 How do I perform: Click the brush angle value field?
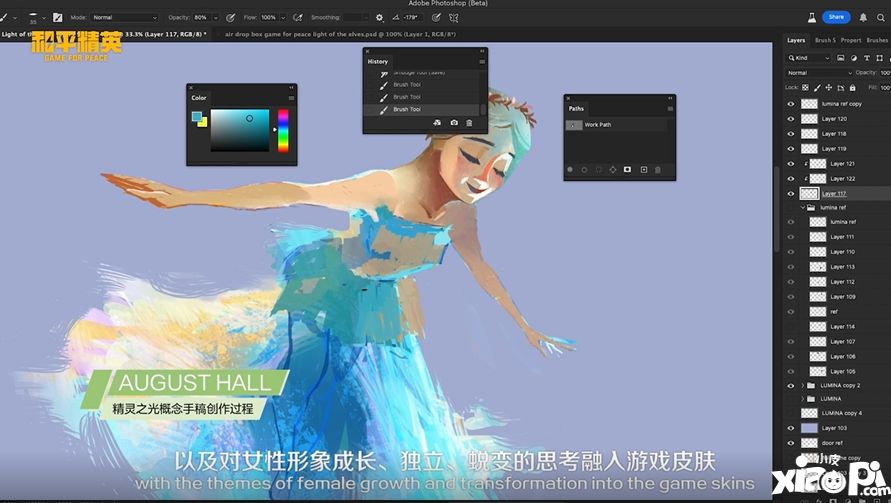(x=412, y=18)
